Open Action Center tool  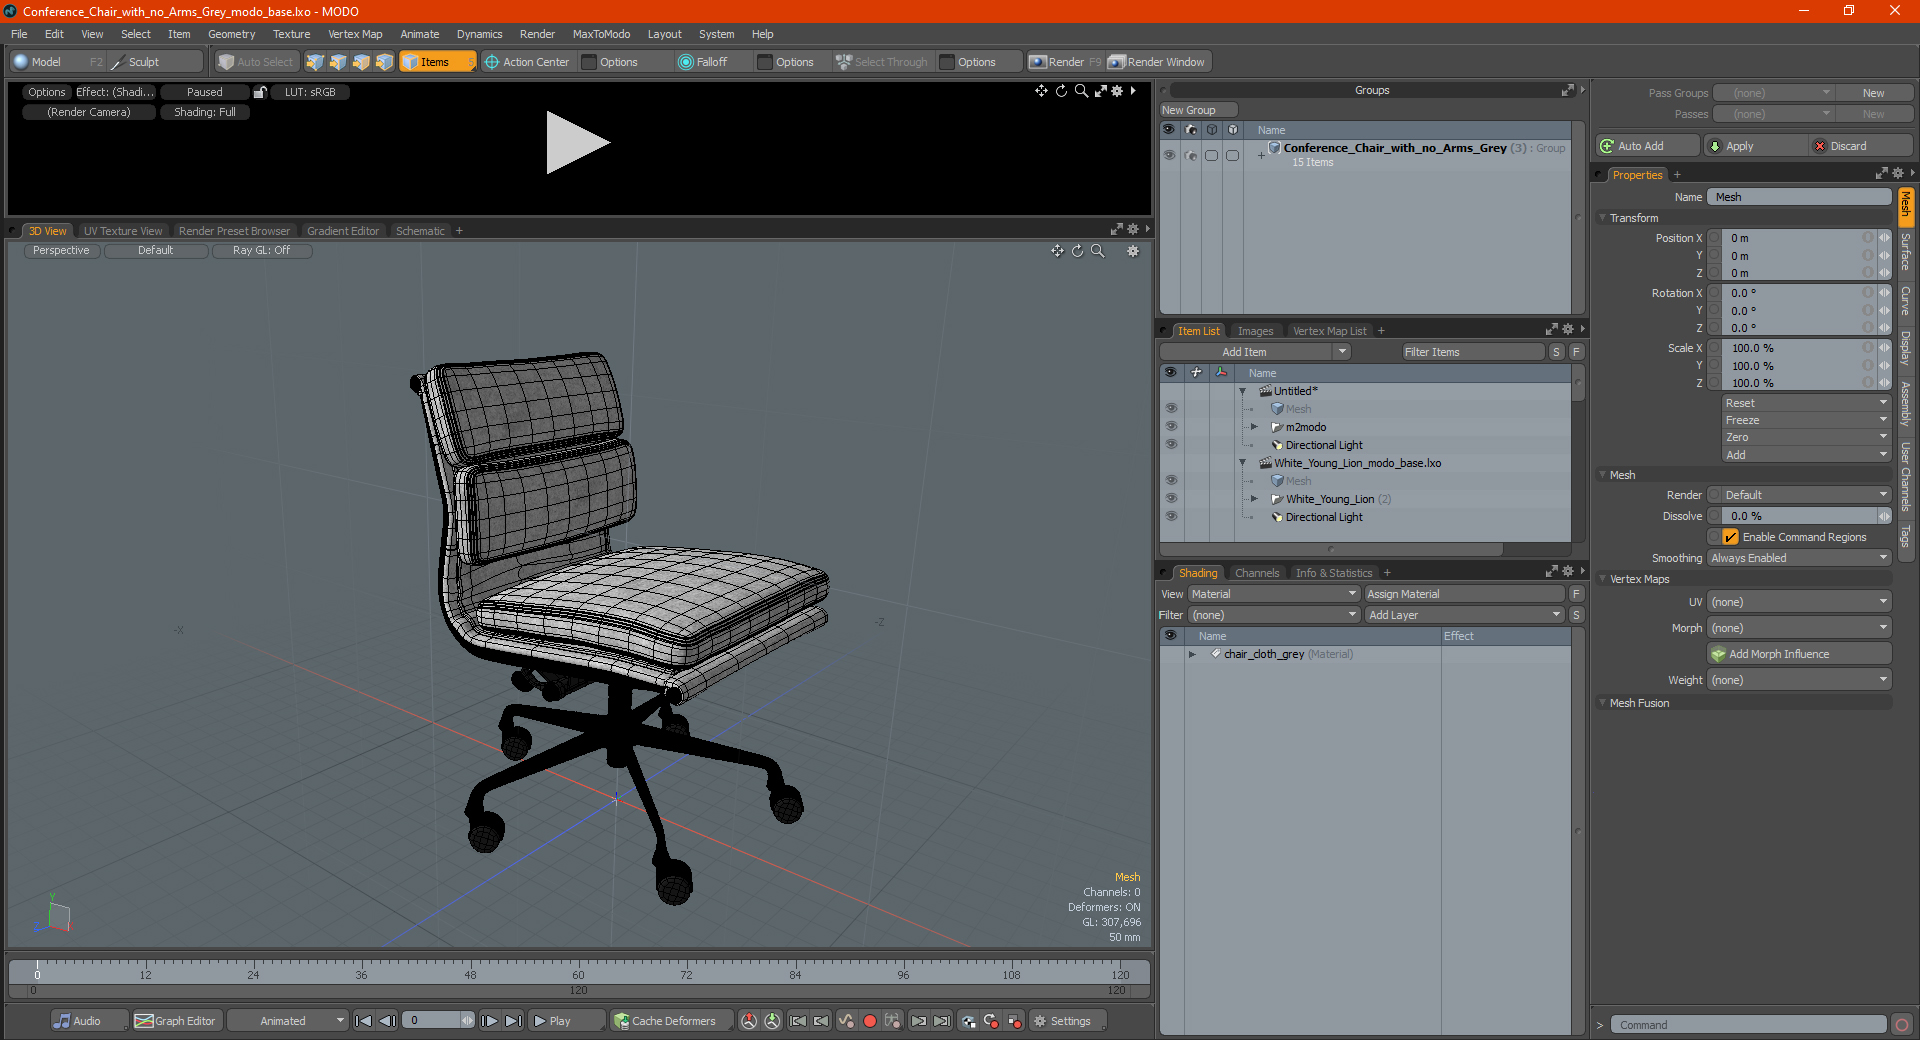[x=527, y=62]
